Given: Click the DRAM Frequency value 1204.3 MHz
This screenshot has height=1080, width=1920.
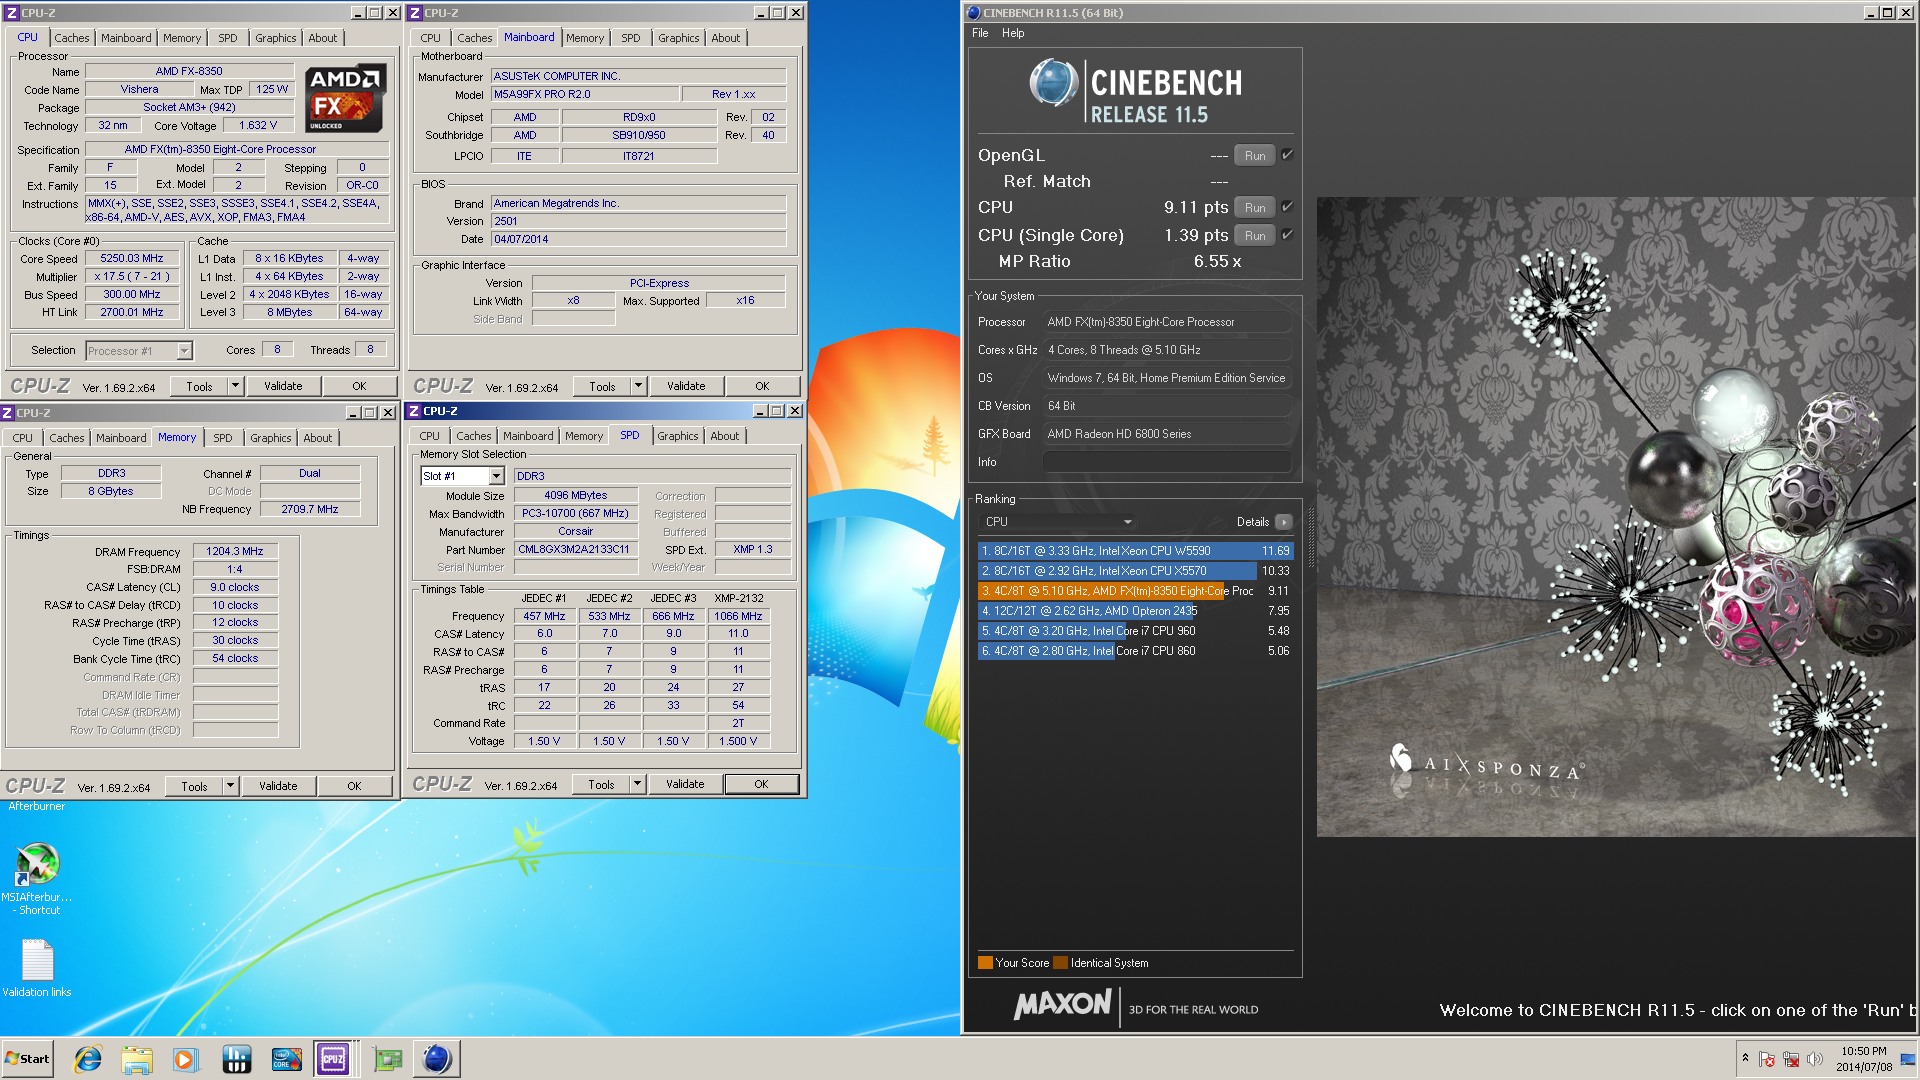Looking at the screenshot, I should (235, 552).
